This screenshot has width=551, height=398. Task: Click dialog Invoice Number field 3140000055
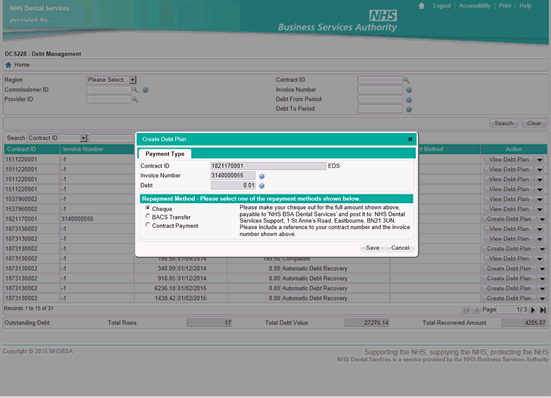pyautogui.click(x=233, y=176)
